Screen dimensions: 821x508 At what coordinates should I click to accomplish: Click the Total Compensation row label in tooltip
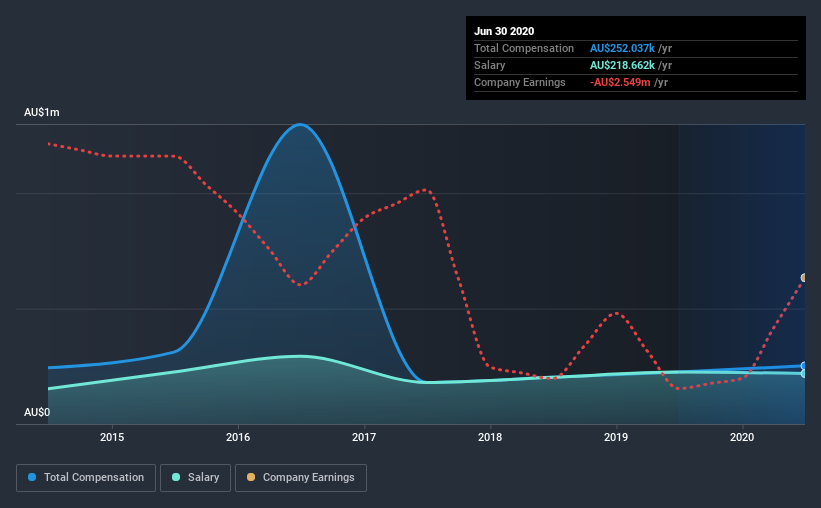[x=524, y=48]
